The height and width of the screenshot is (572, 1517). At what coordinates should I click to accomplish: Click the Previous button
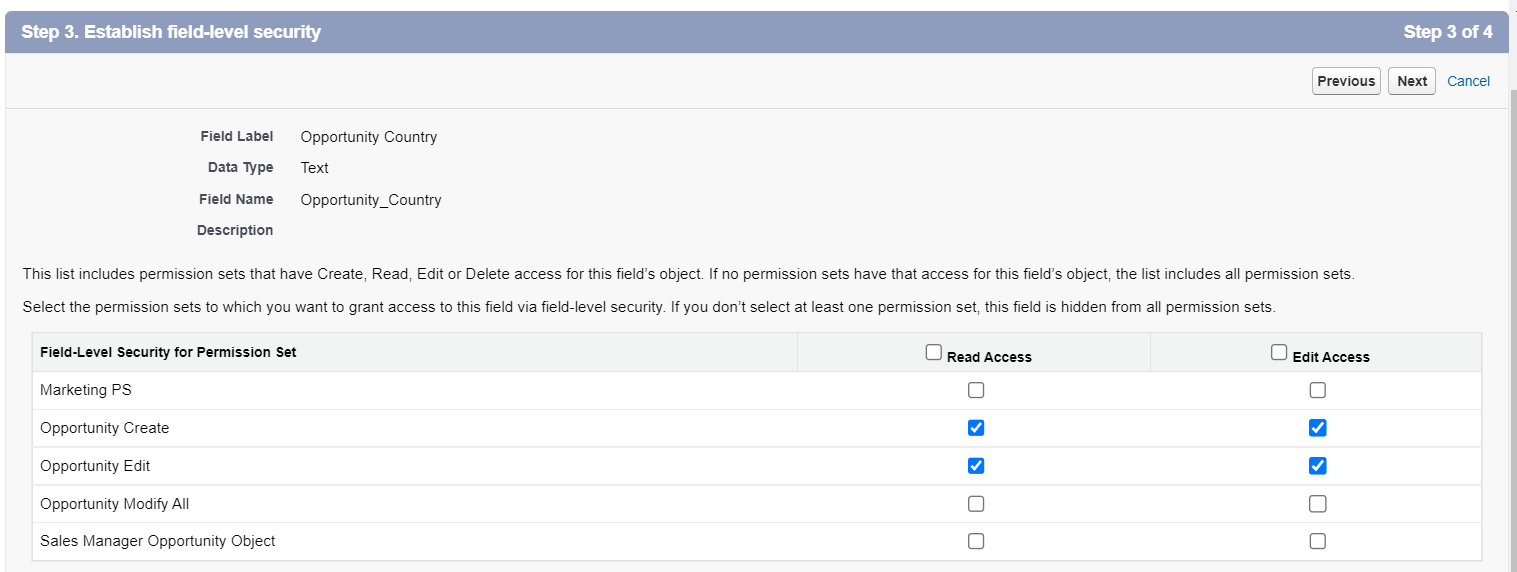(1346, 81)
